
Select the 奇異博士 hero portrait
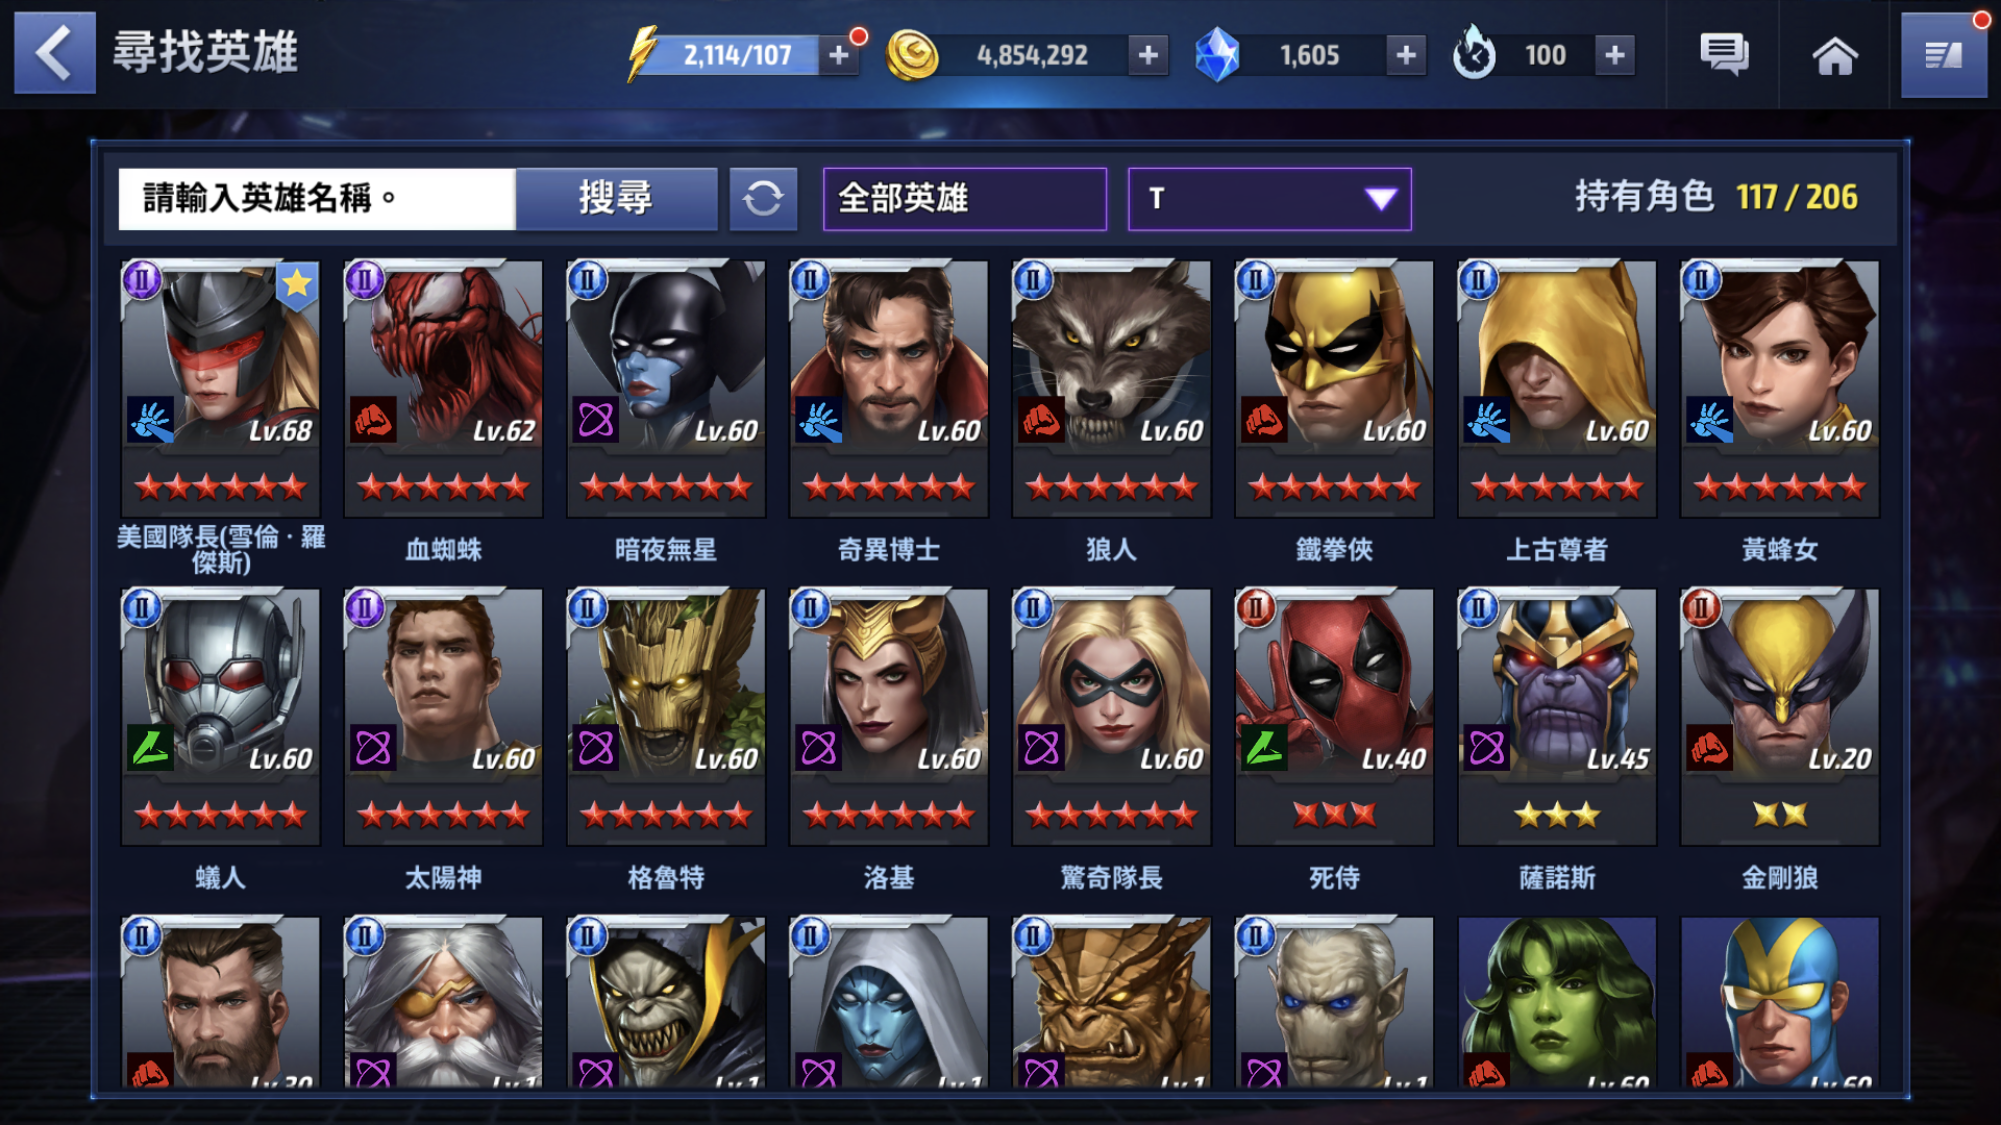(888, 388)
